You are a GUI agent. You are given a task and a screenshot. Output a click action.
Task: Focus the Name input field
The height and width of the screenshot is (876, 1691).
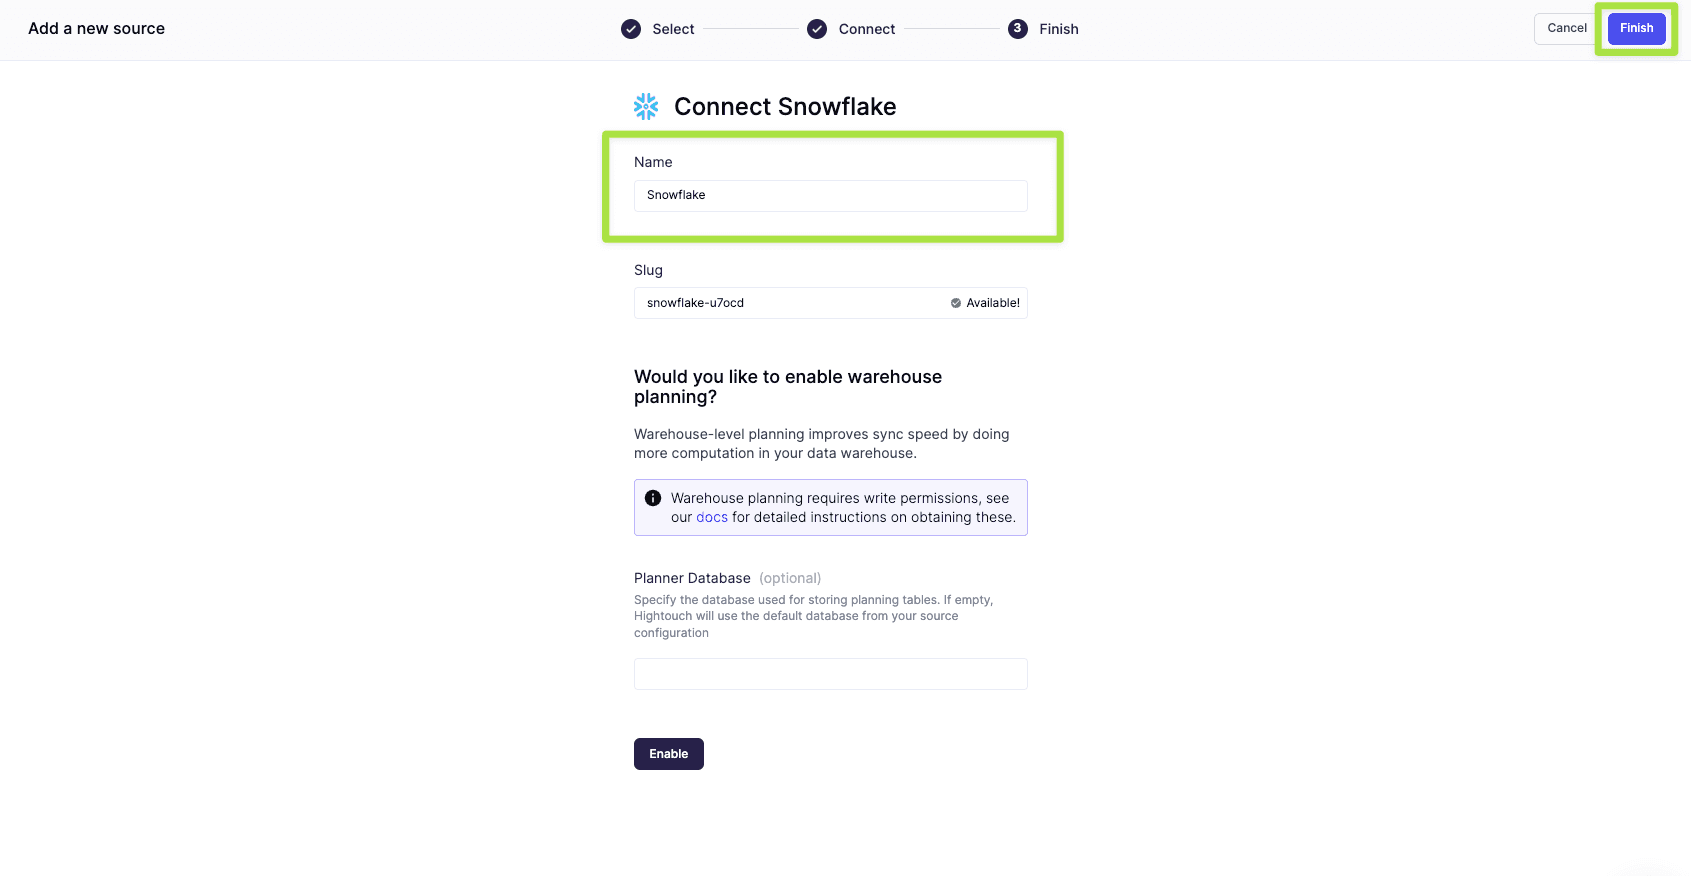point(830,195)
